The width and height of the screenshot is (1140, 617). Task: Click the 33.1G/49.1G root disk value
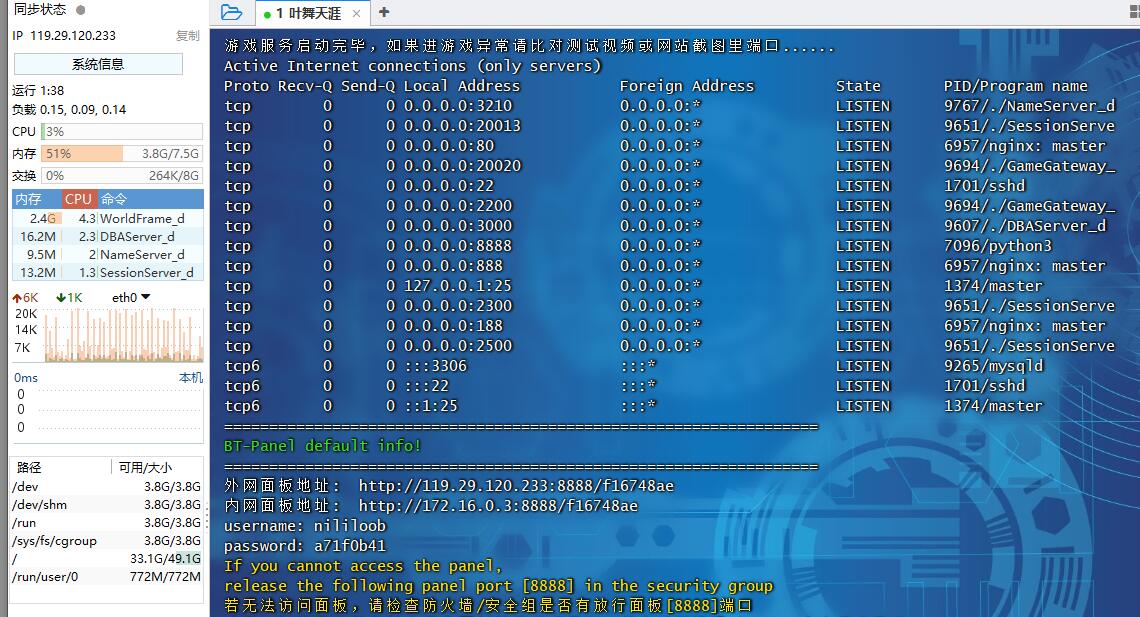(165, 559)
